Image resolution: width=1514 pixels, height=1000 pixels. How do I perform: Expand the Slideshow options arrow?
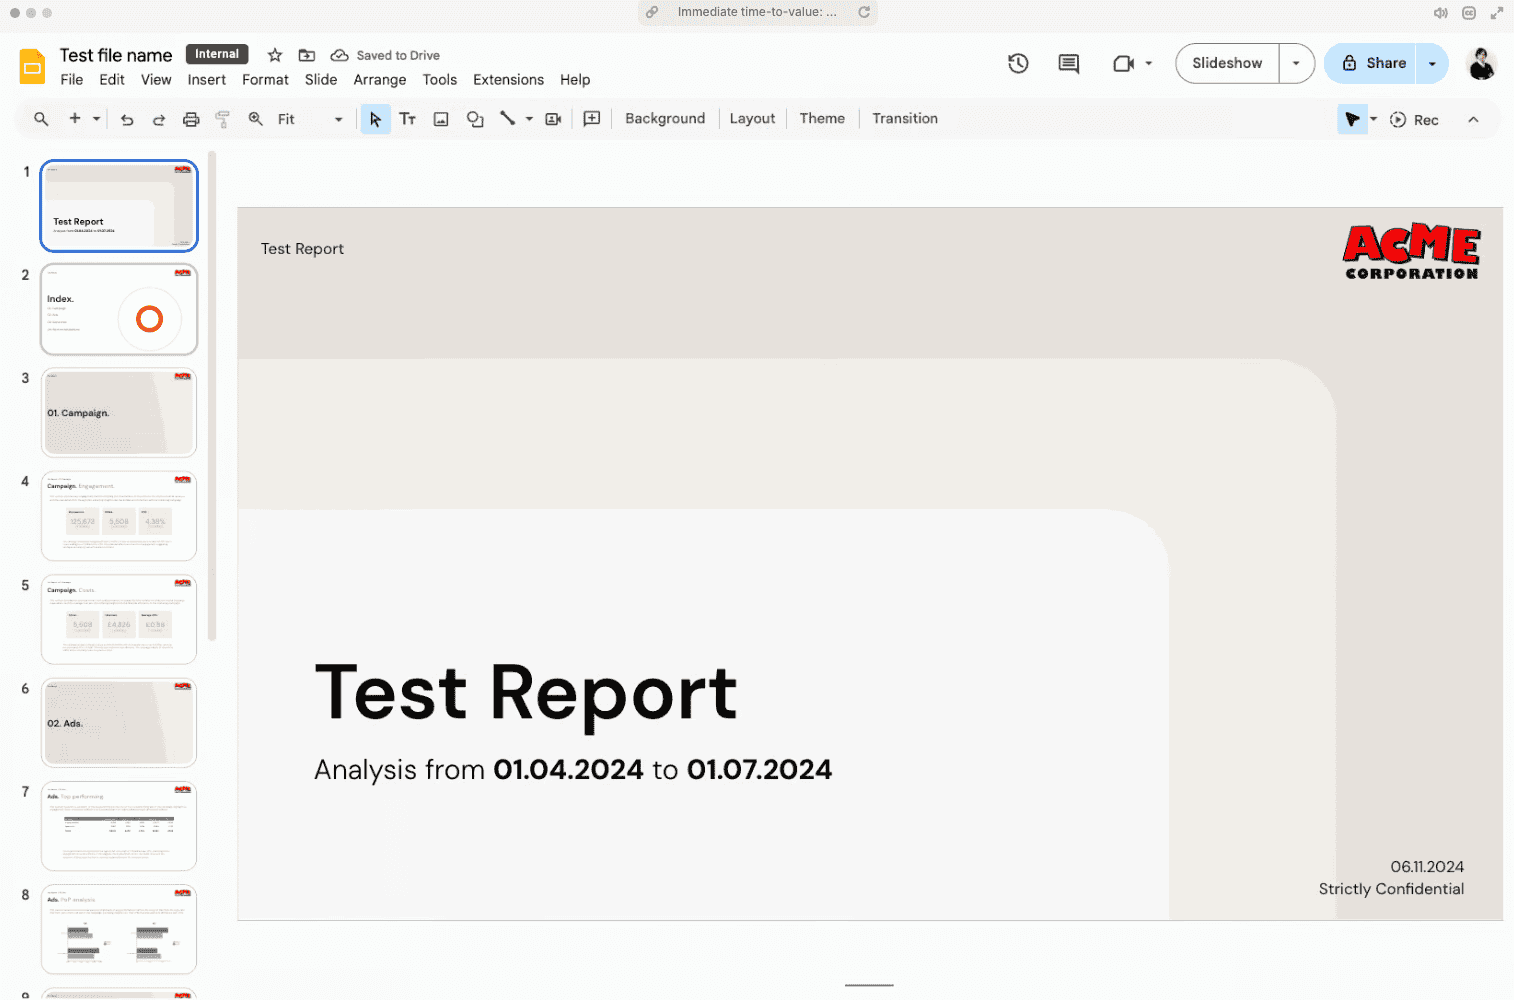click(x=1297, y=63)
